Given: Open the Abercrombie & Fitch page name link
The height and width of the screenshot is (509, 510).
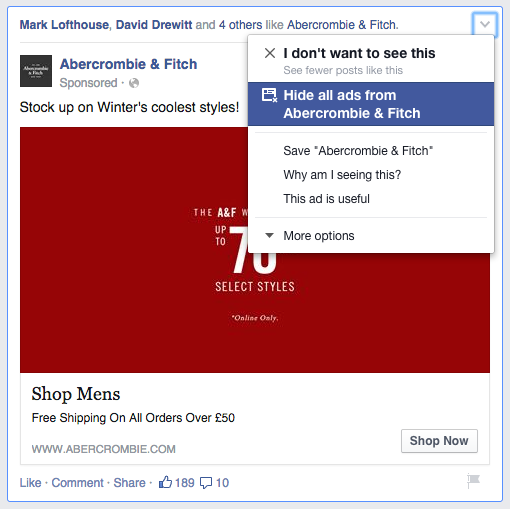Looking at the screenshot, I should pos(128,64).
